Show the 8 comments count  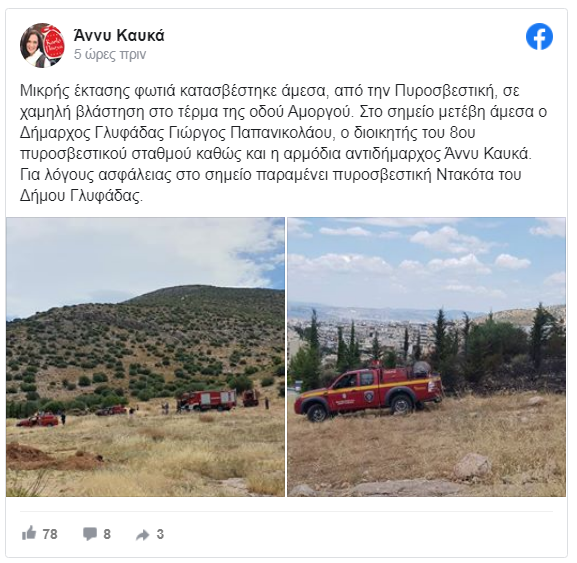(x=107, y=534)
